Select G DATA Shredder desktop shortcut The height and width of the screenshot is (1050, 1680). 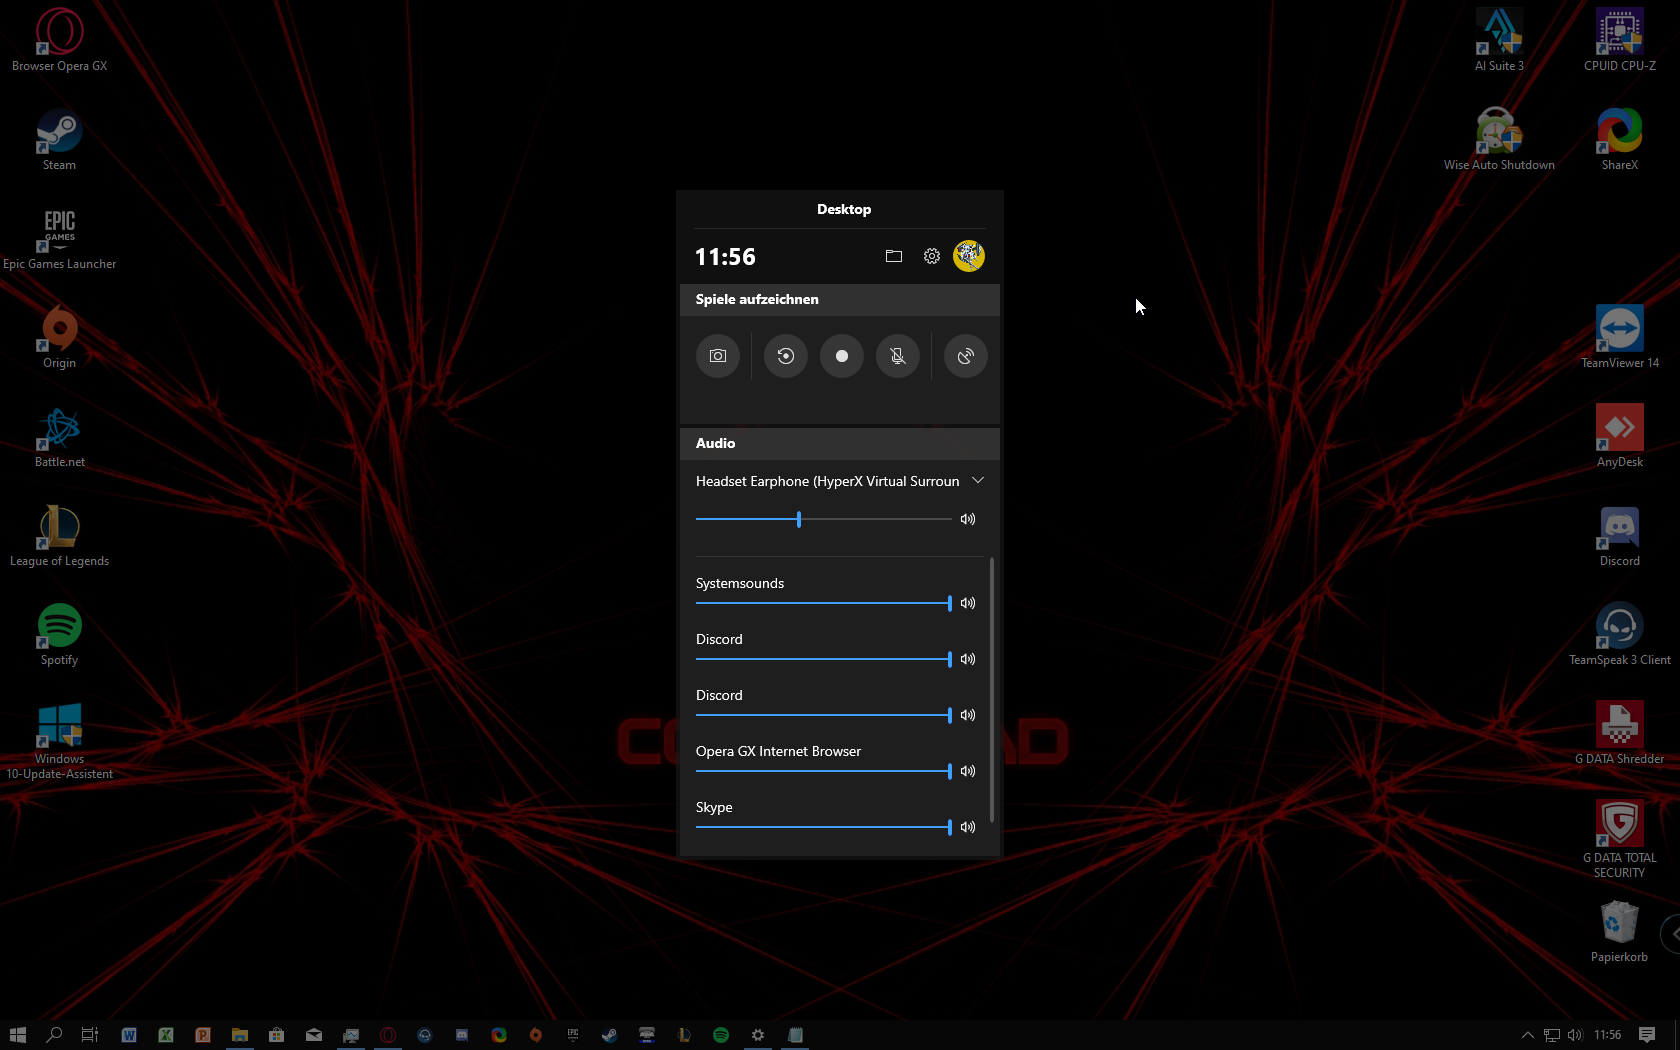1620,733
